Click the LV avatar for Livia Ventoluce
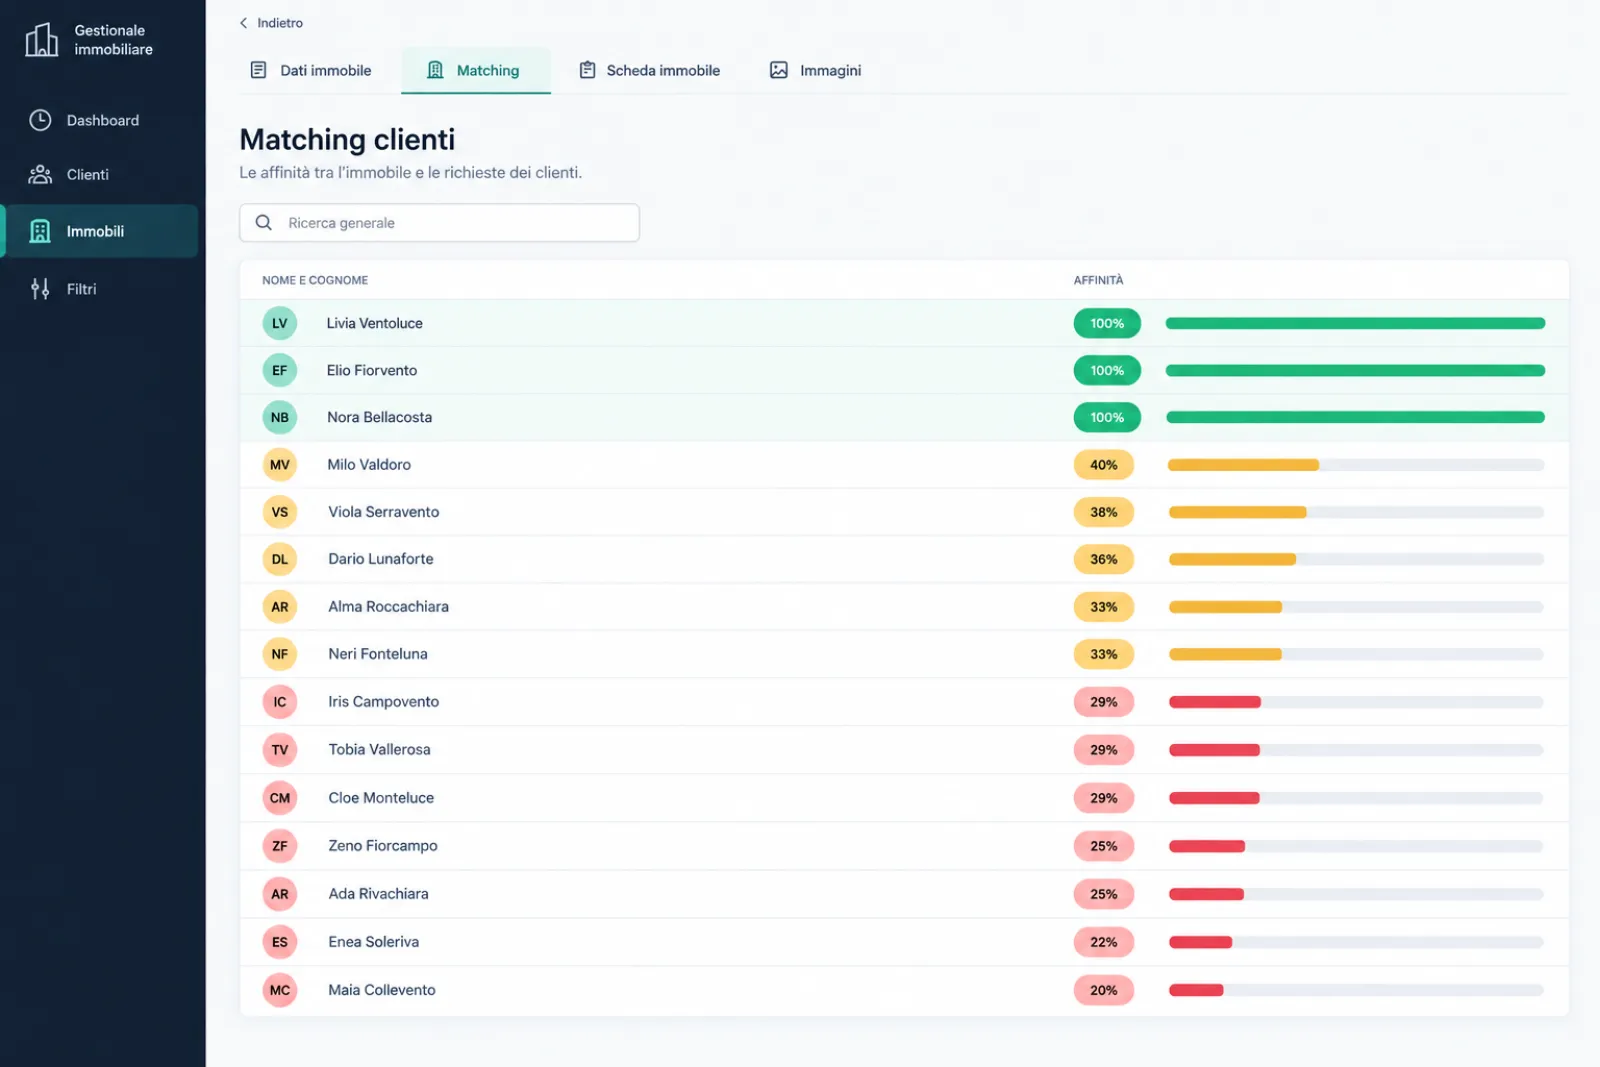Viewport: 1600px width, 1067px height. click(x=280, y=323)
